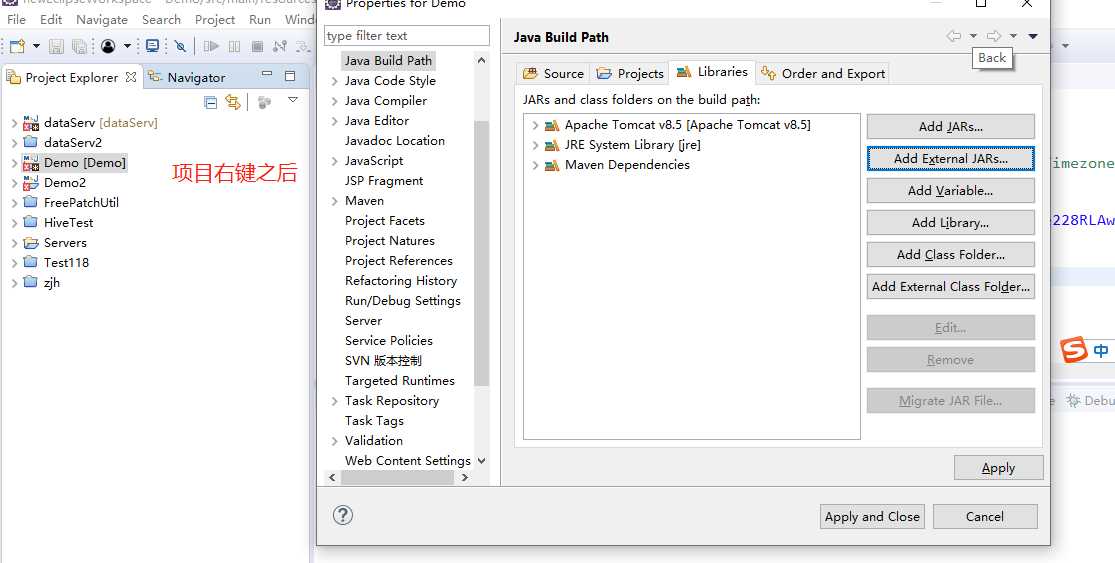Switch to the Order and Export tab
The image size is (1115, 563).
pyautogui.click(x=823, y=73)
